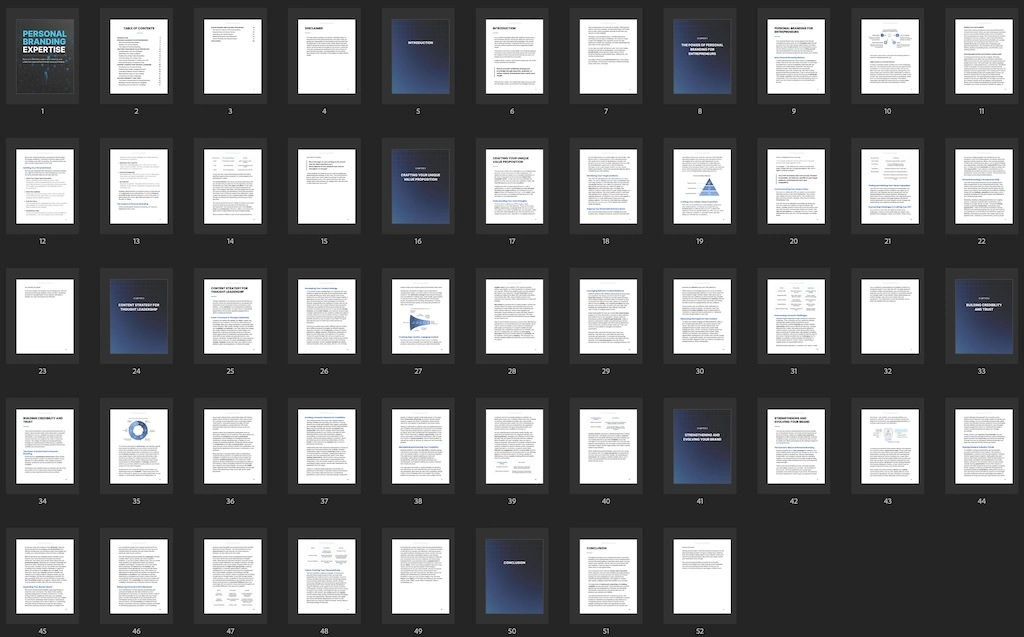Click the Conclusion text page numbered 51

[606, 576]
